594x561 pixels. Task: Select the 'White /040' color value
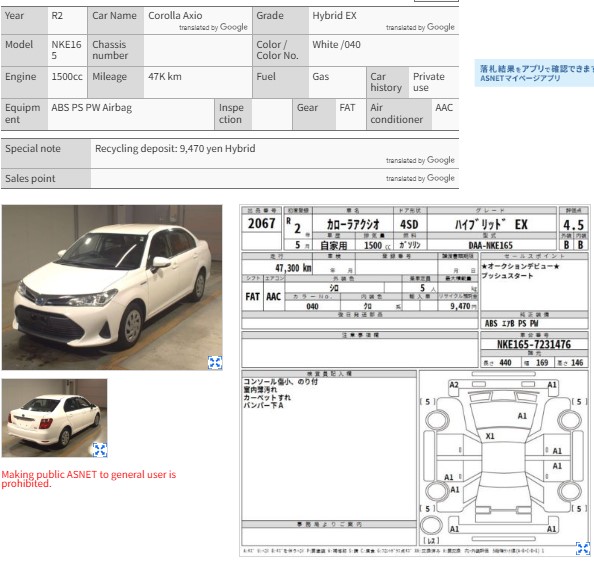click(x=336, y=44)
